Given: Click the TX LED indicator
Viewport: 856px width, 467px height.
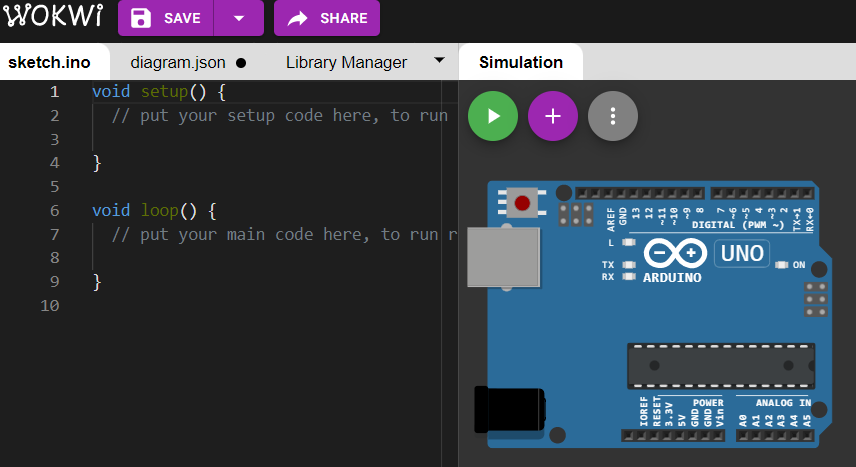Looking at the screenshot, I should point(629,265).
